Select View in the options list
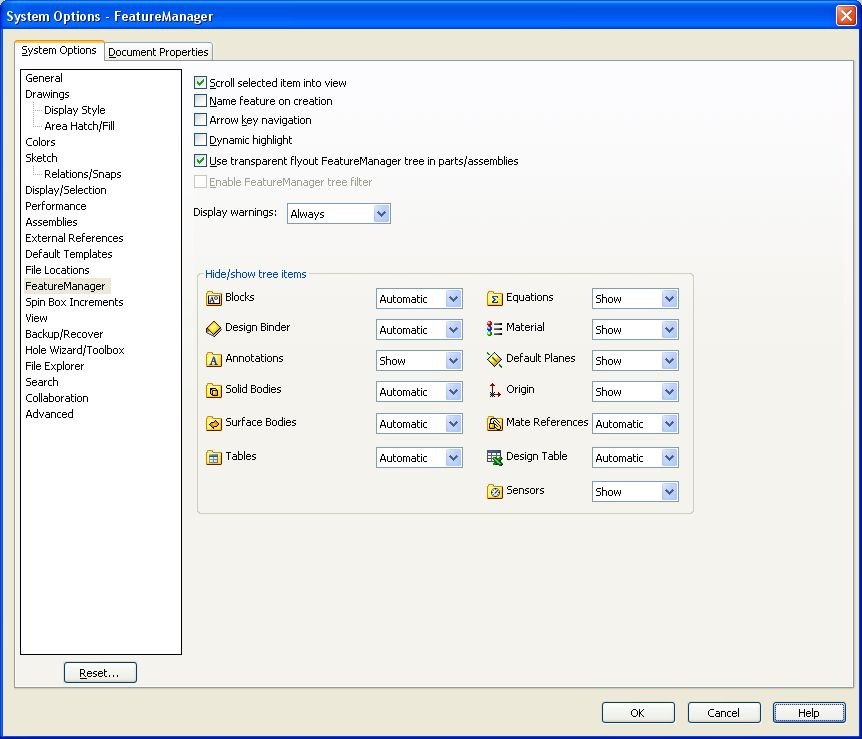Image resolution: width=862 pixels, height=739 pixels. click(x=36, y=318)
